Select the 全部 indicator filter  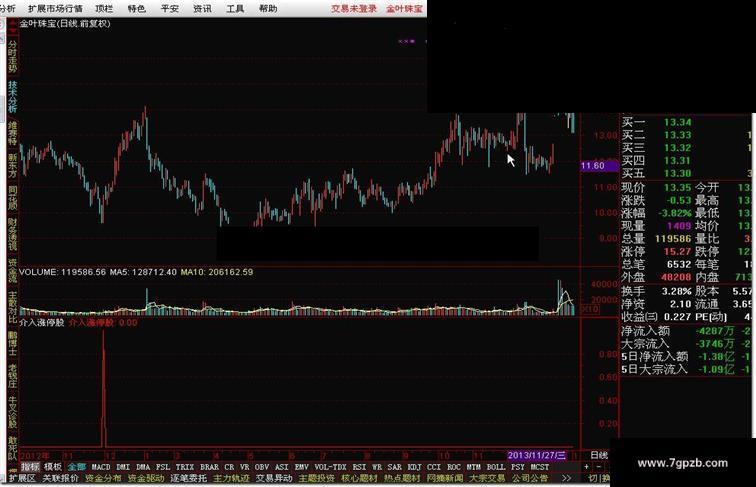[77, 467]
